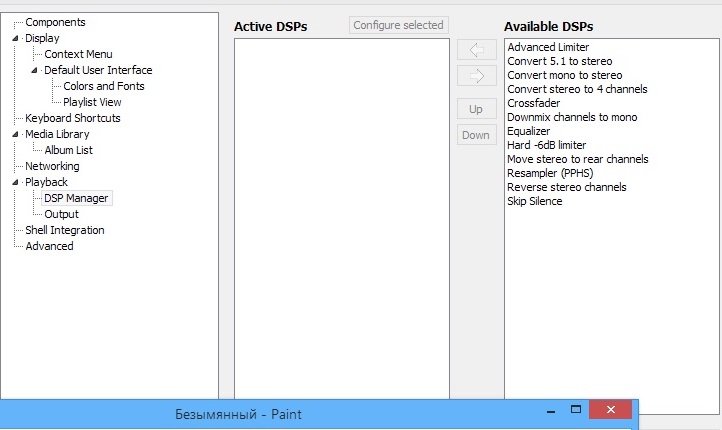Minimize the Paint window

point(551,410)
